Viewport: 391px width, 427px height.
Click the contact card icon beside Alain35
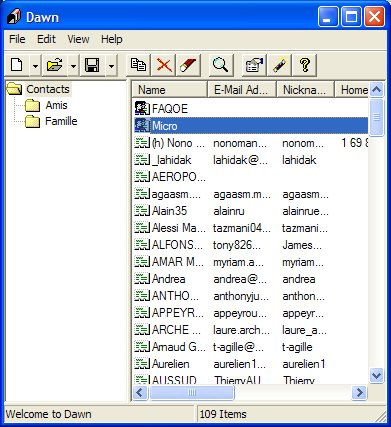(x=142, y=211)
